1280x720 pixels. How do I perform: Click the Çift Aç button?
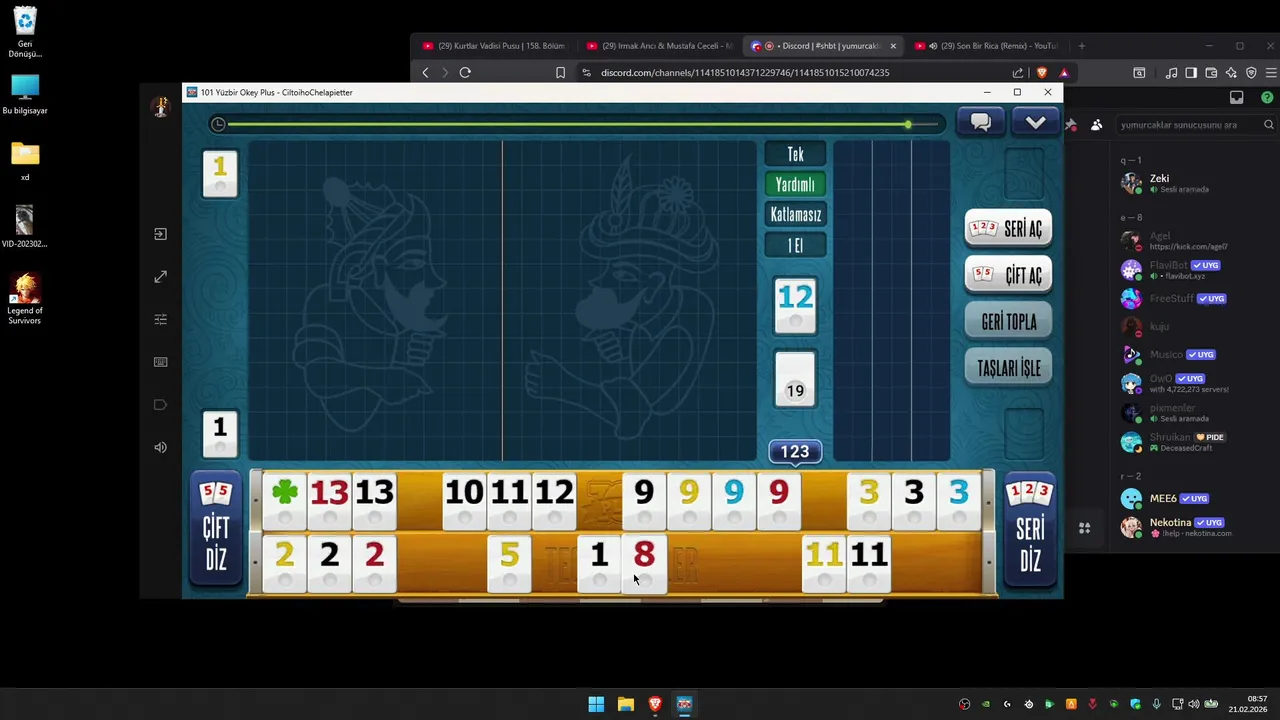1008,275
